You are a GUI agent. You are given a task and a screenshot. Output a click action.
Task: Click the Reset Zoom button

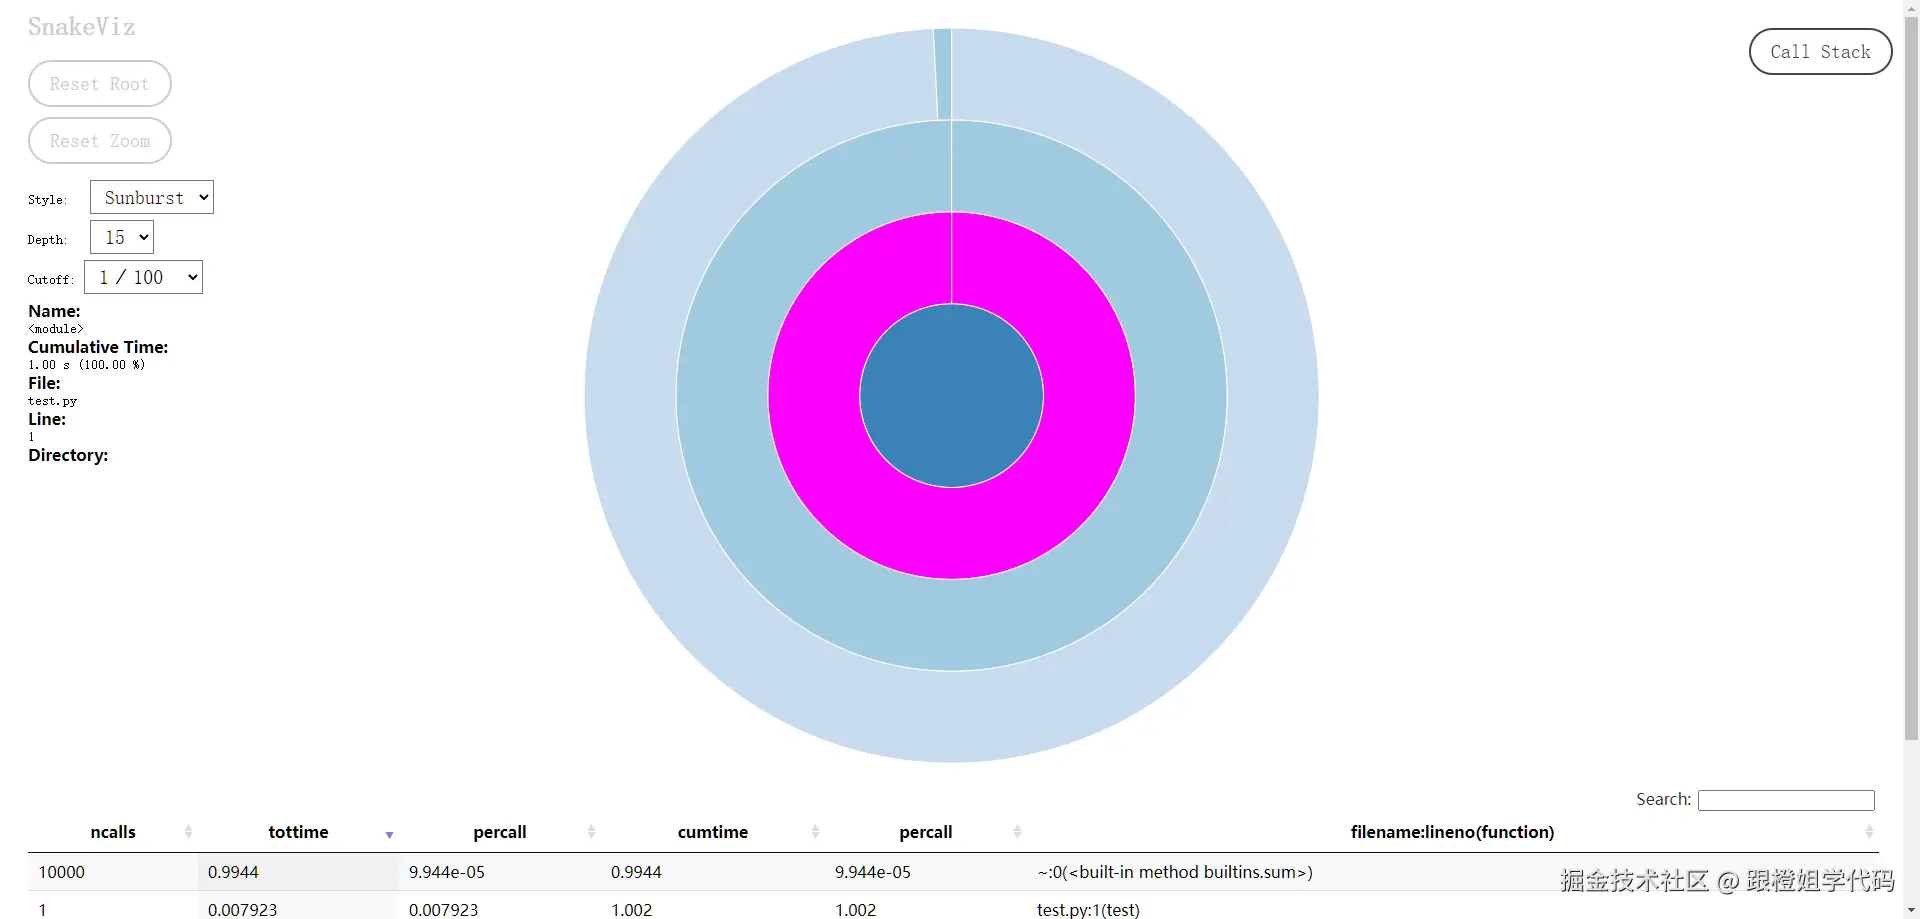tap(100, 141)
